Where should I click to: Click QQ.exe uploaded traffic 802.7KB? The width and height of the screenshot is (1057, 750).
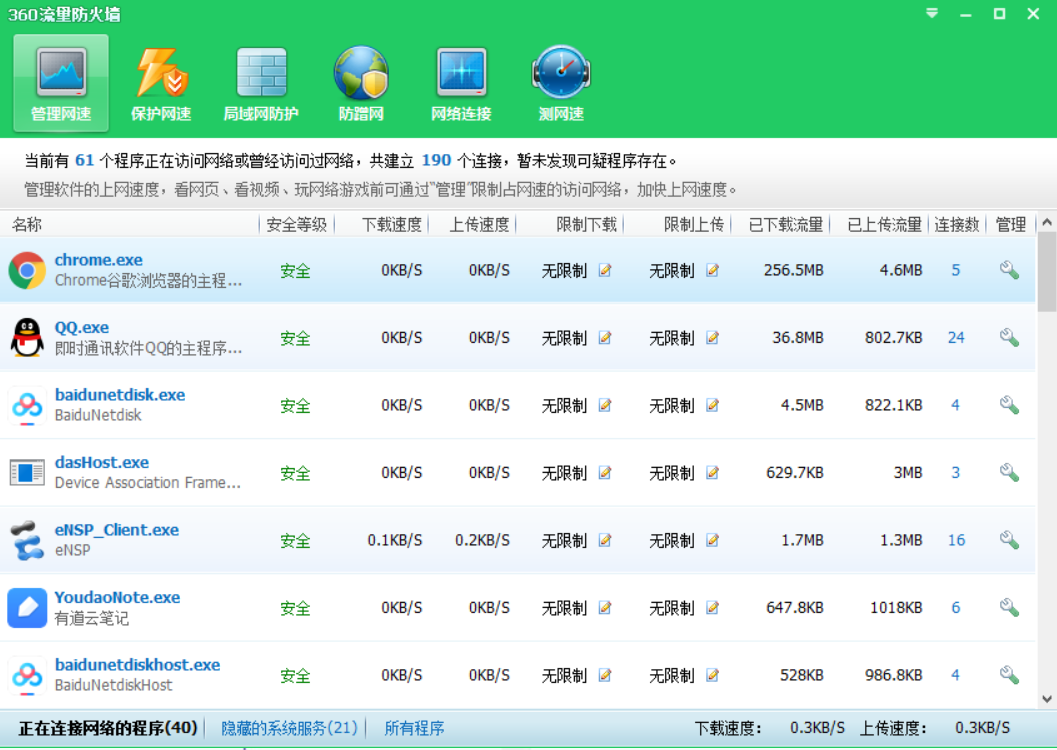click(x=893, y=338)
